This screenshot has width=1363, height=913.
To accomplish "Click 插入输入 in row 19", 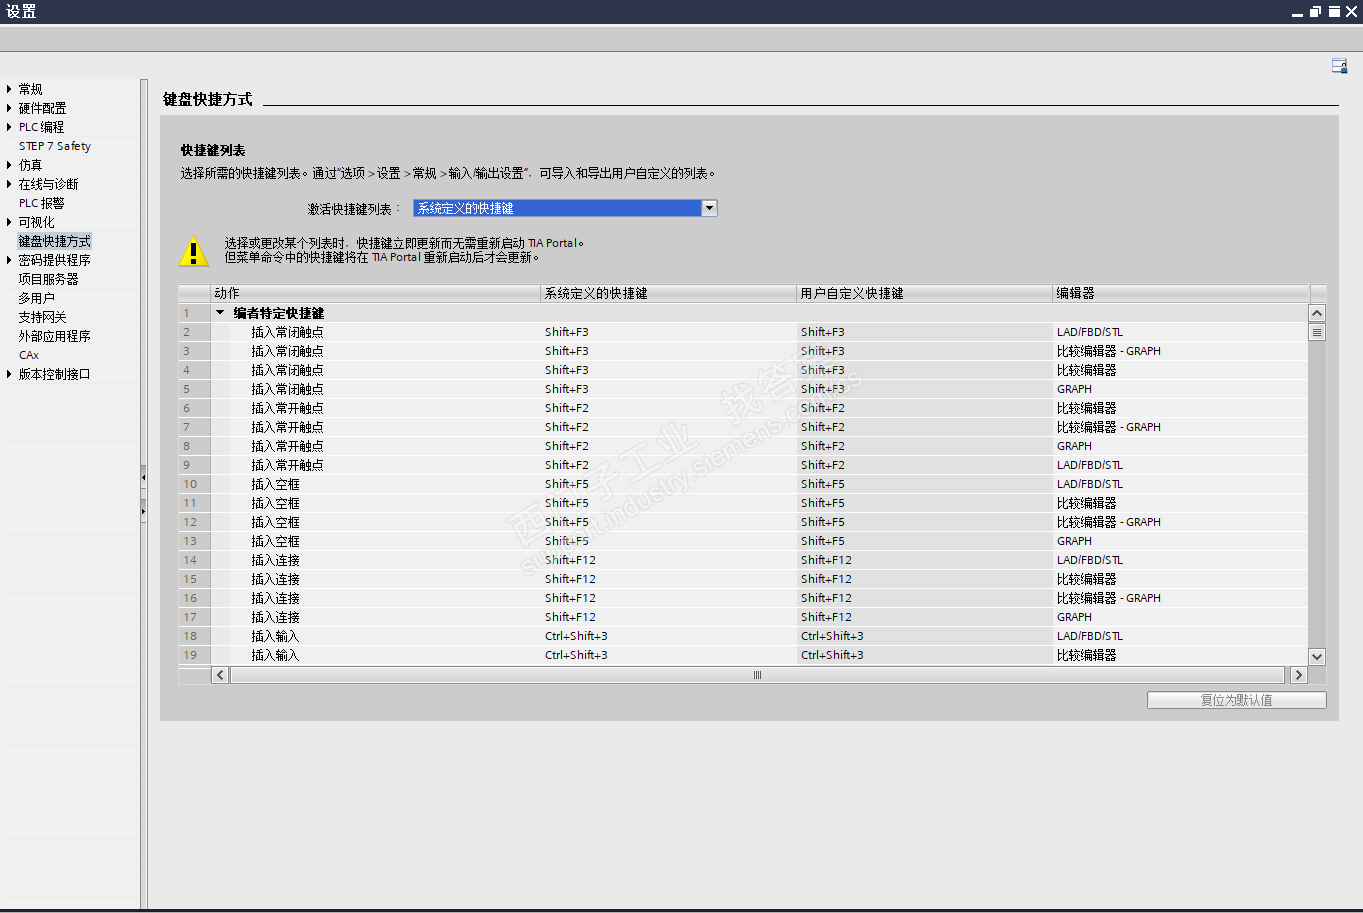I will (x=275, y=655).
